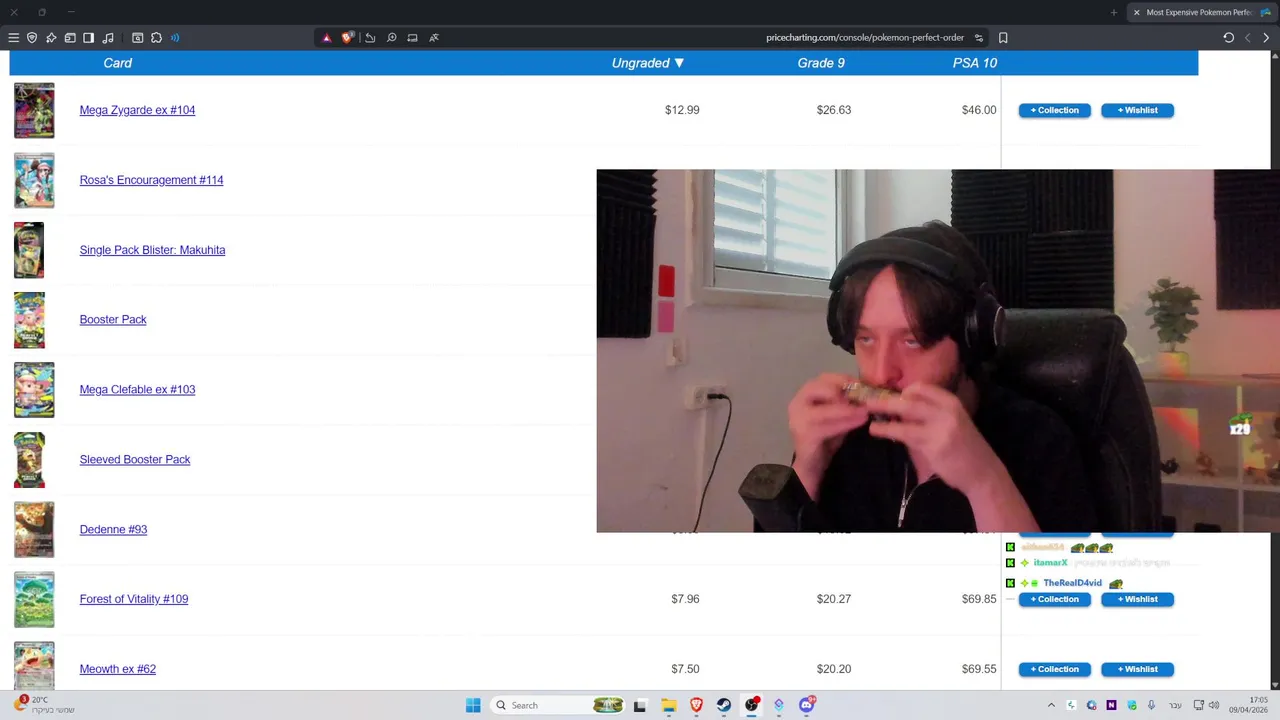Click Mega Zygarde ex card thumbnail
The image size is (1280, 720).
[34, 110]
